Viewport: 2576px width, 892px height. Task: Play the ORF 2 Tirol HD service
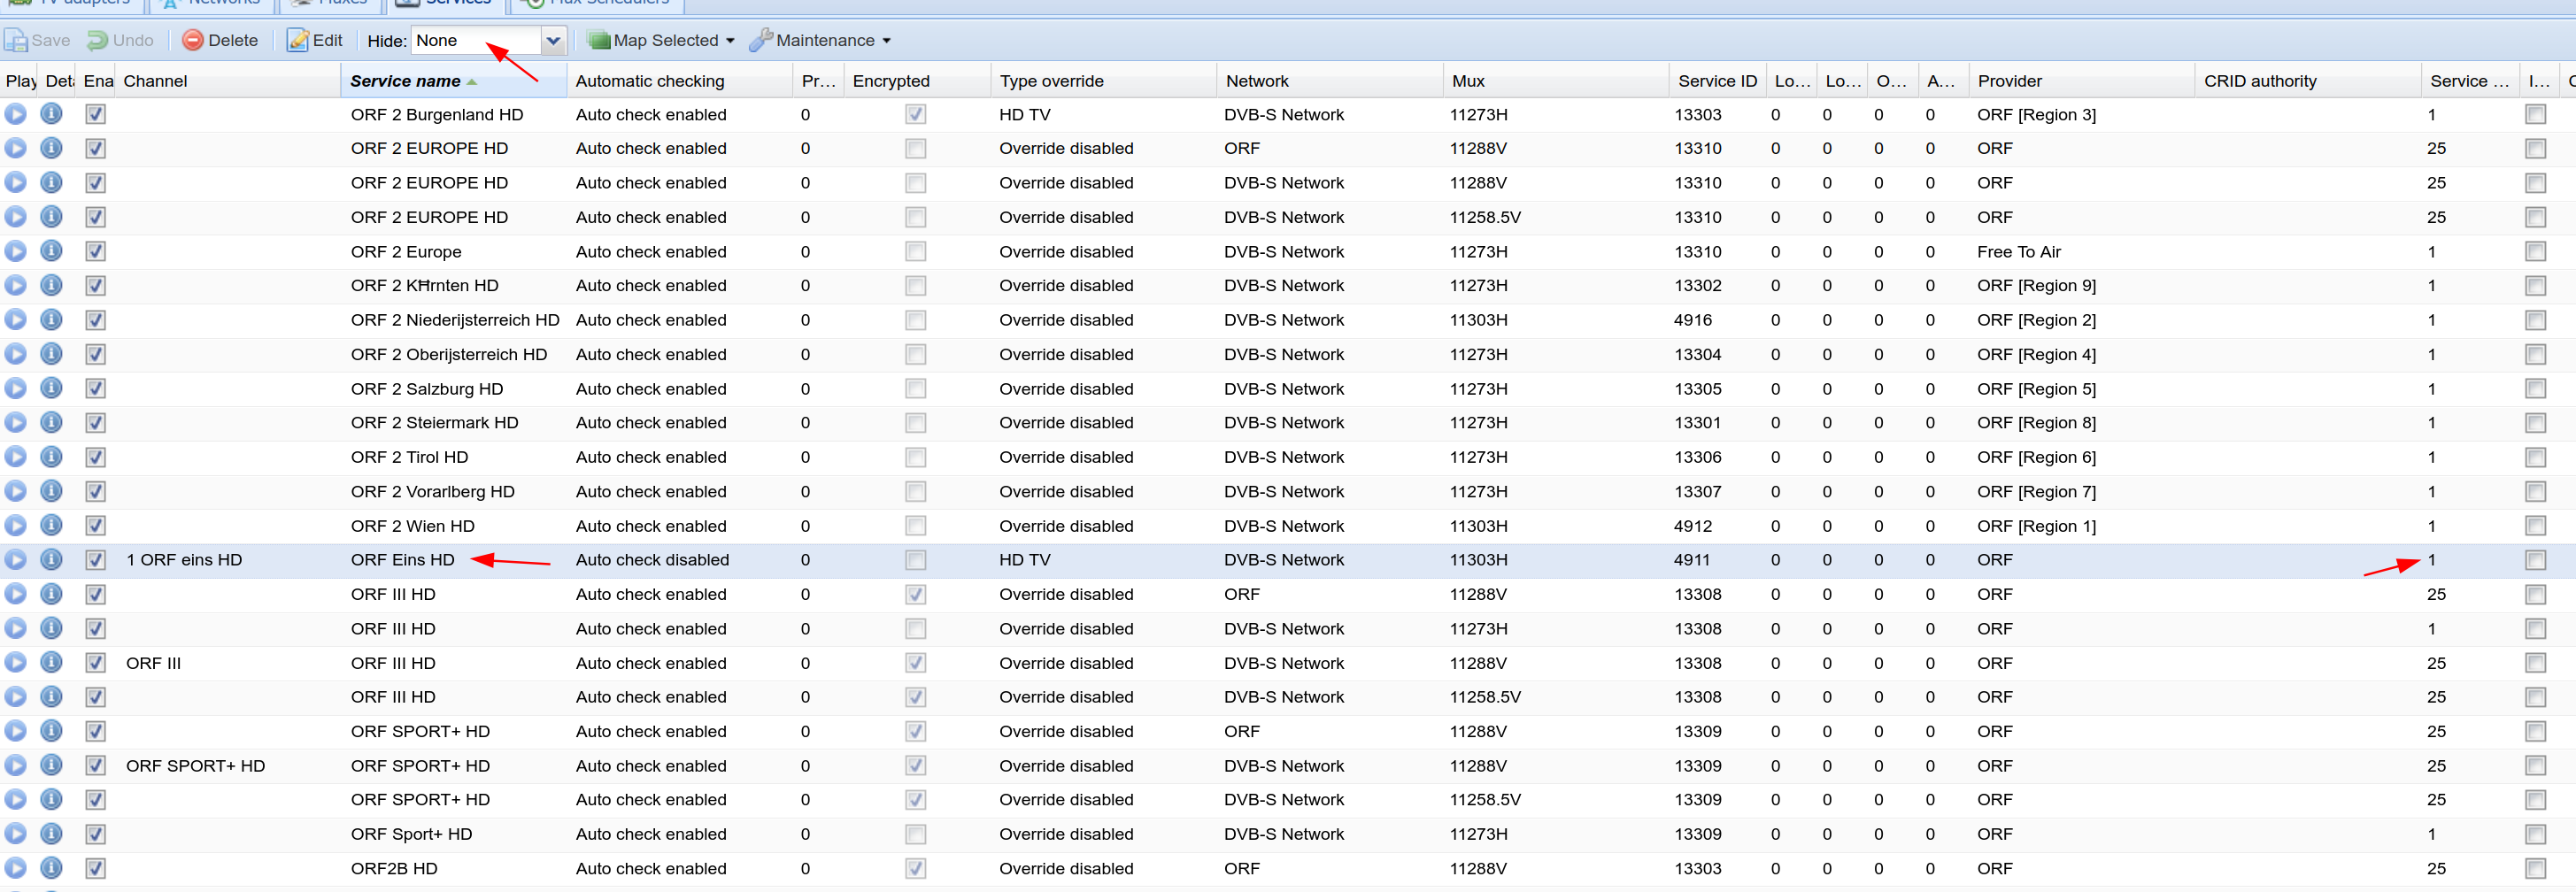click(15, 457)
